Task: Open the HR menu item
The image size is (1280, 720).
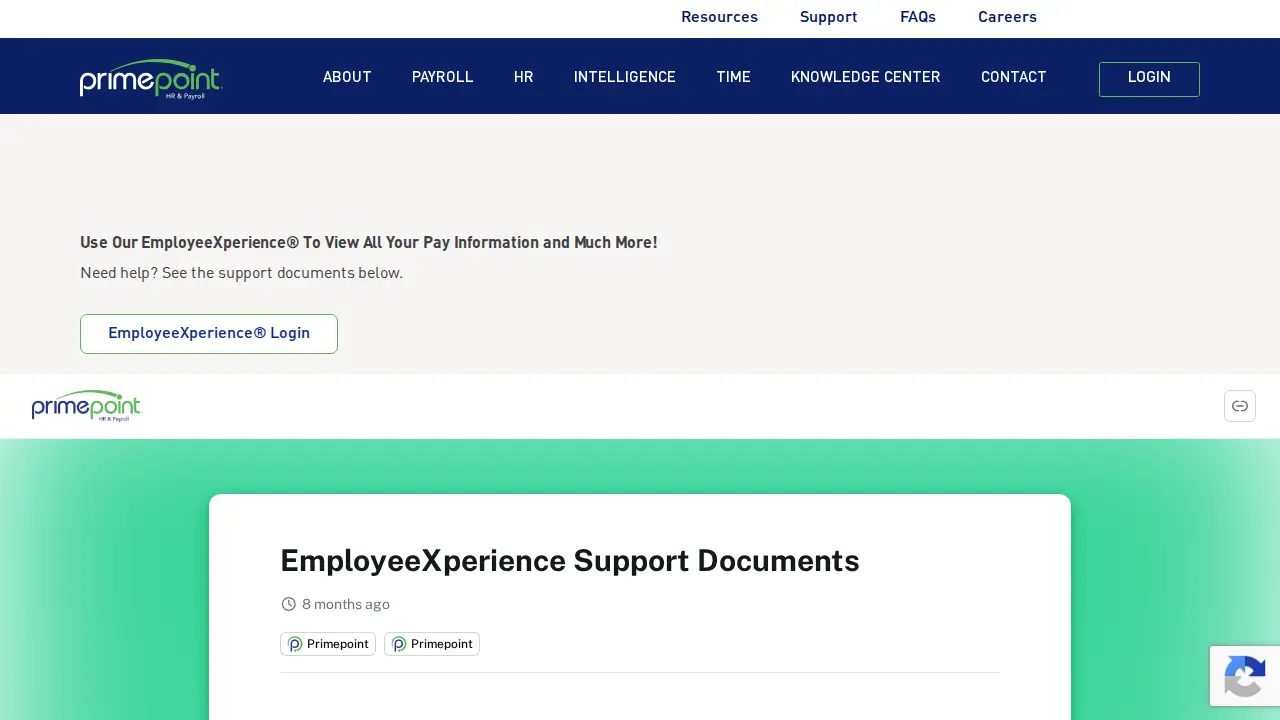Action: click(x=524, y=77)
